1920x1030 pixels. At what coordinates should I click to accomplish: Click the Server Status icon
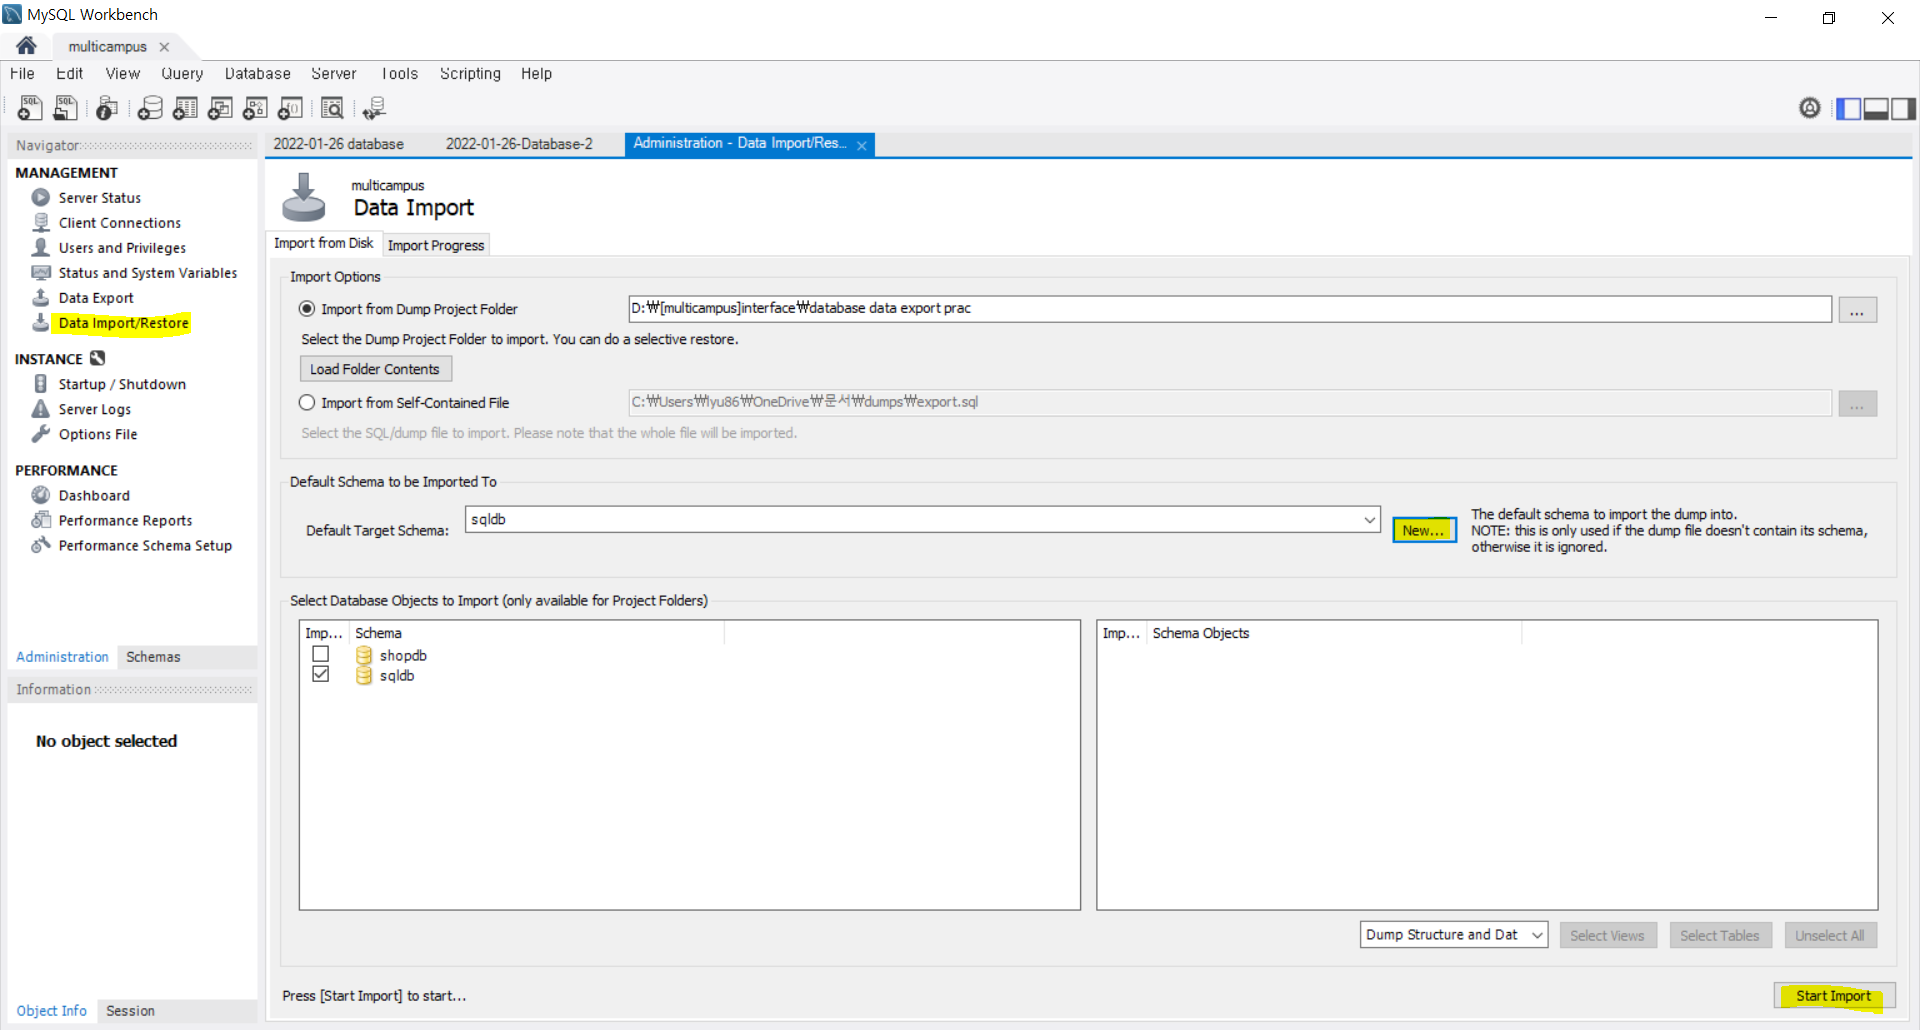click(41, 197)
